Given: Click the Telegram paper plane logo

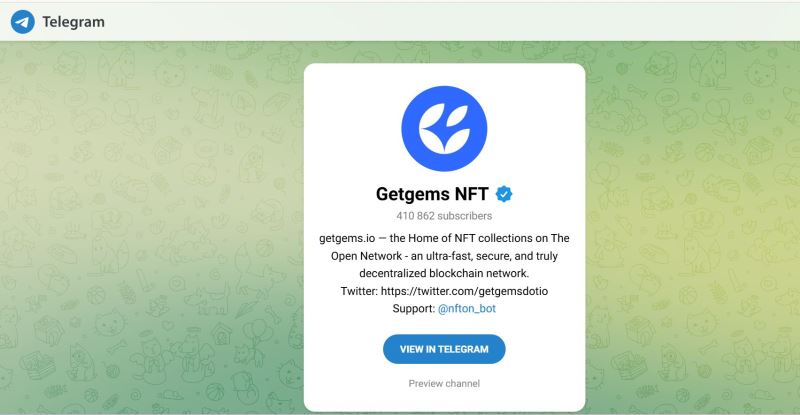Looking at the screenshot, I should pos(23,21).
